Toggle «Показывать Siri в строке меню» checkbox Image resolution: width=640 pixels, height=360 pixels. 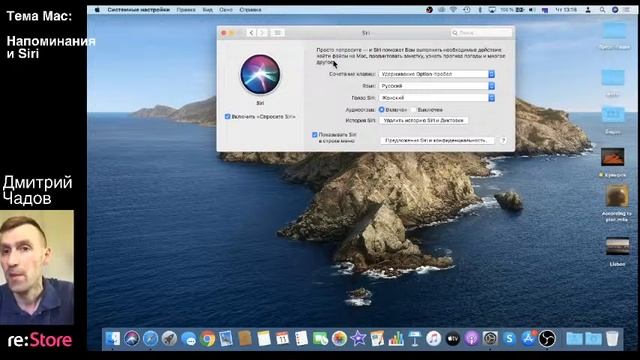[314, 135]
